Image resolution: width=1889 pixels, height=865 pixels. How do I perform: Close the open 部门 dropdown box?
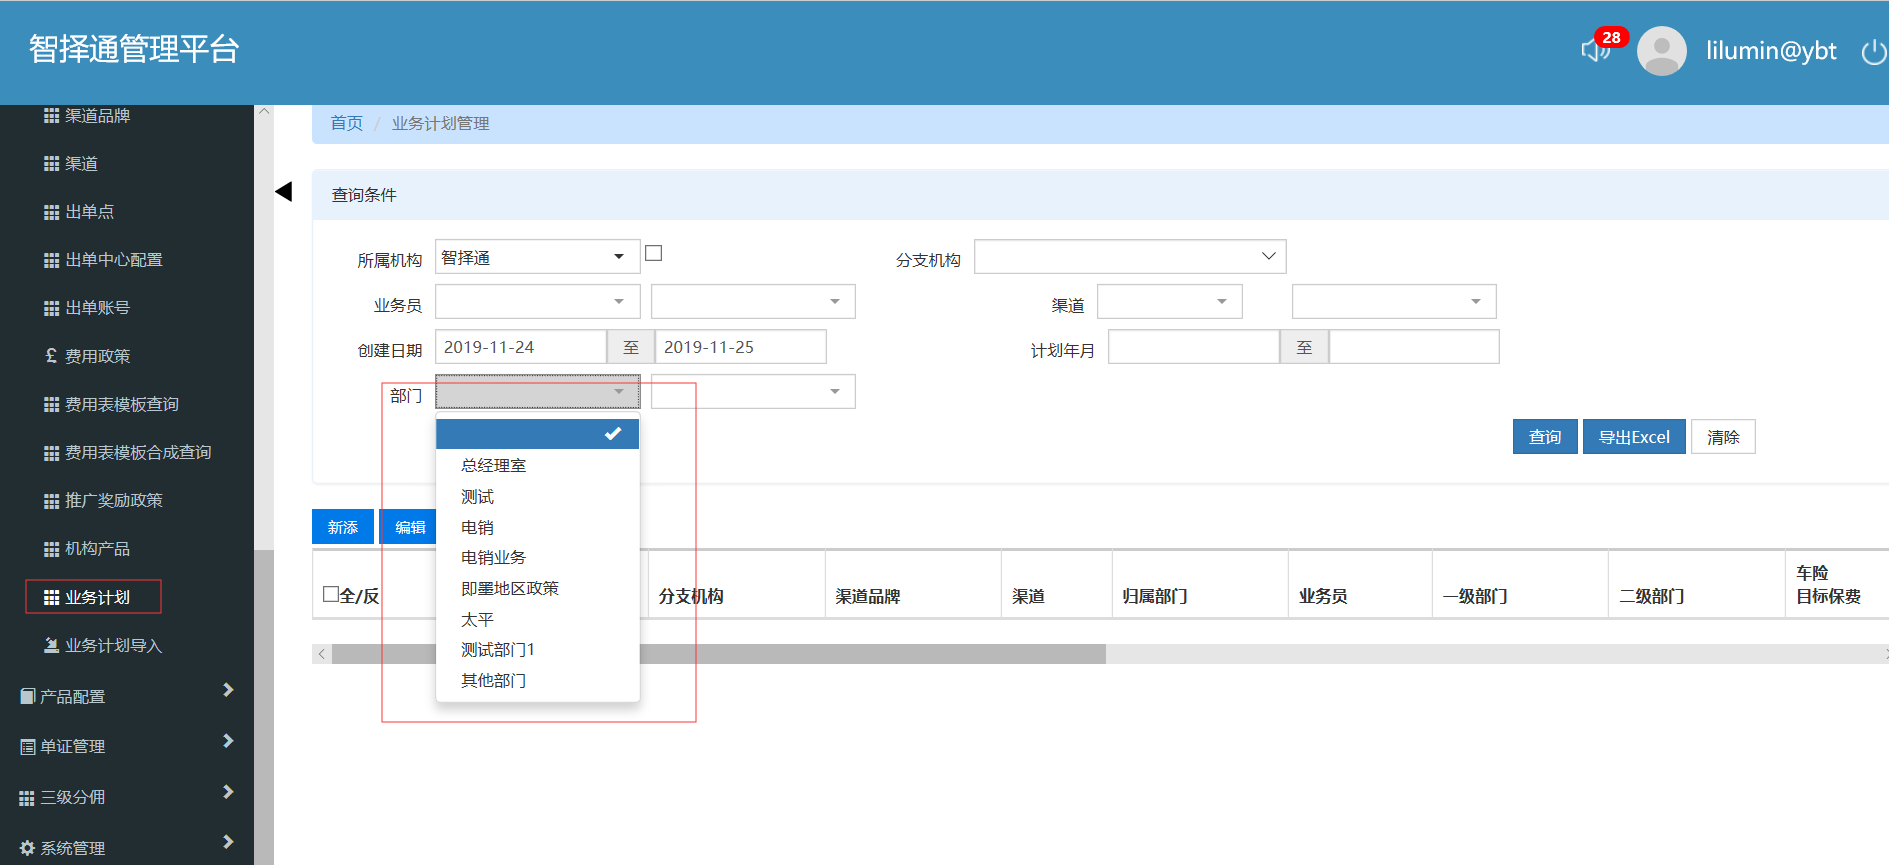[x=537, y=392]
